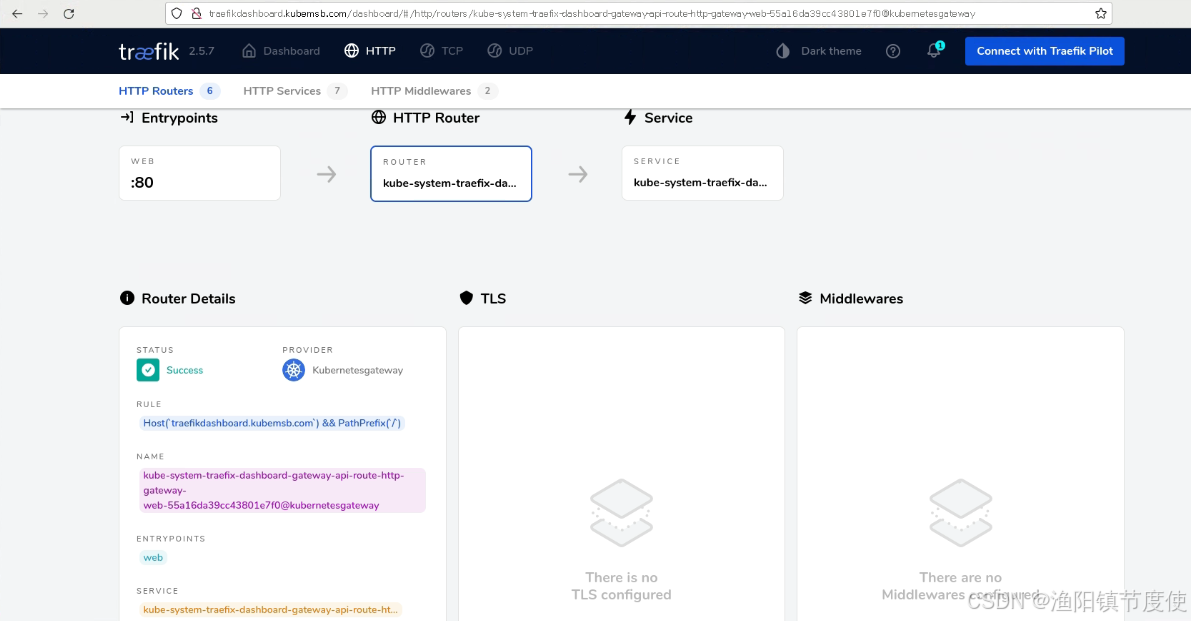The image size is (1191, 621).
Task: Click the HTTP Services count badge 7
Action: coord(337,91)
